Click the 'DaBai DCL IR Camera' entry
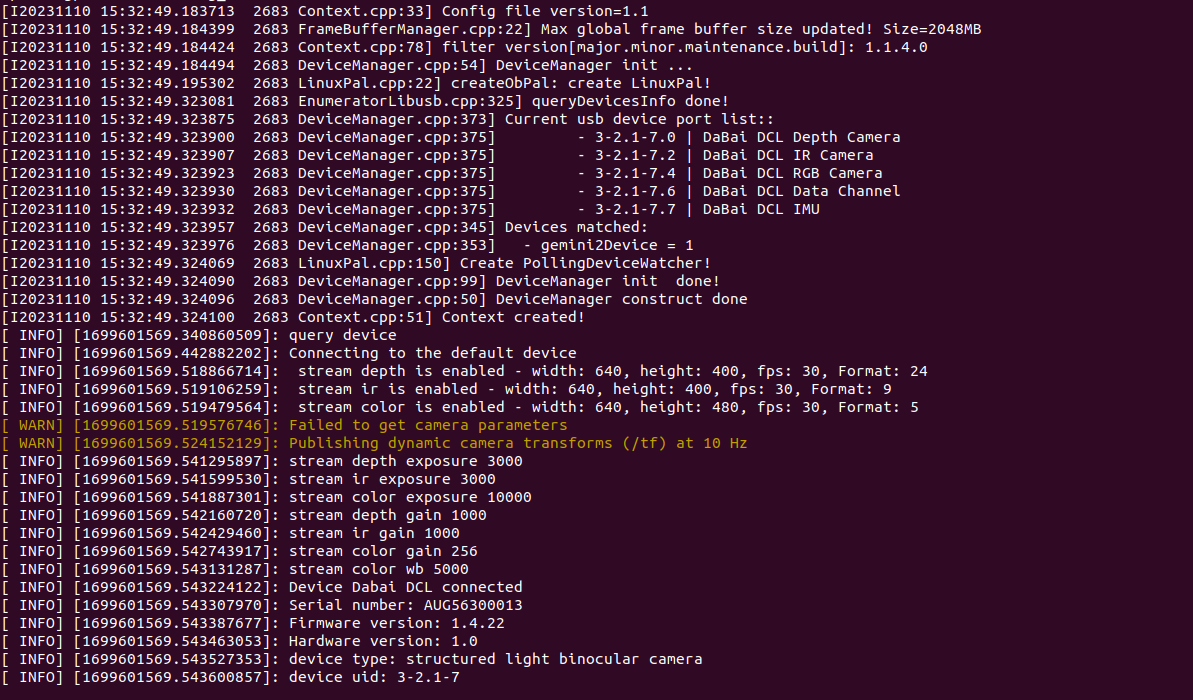 [787, 155]
